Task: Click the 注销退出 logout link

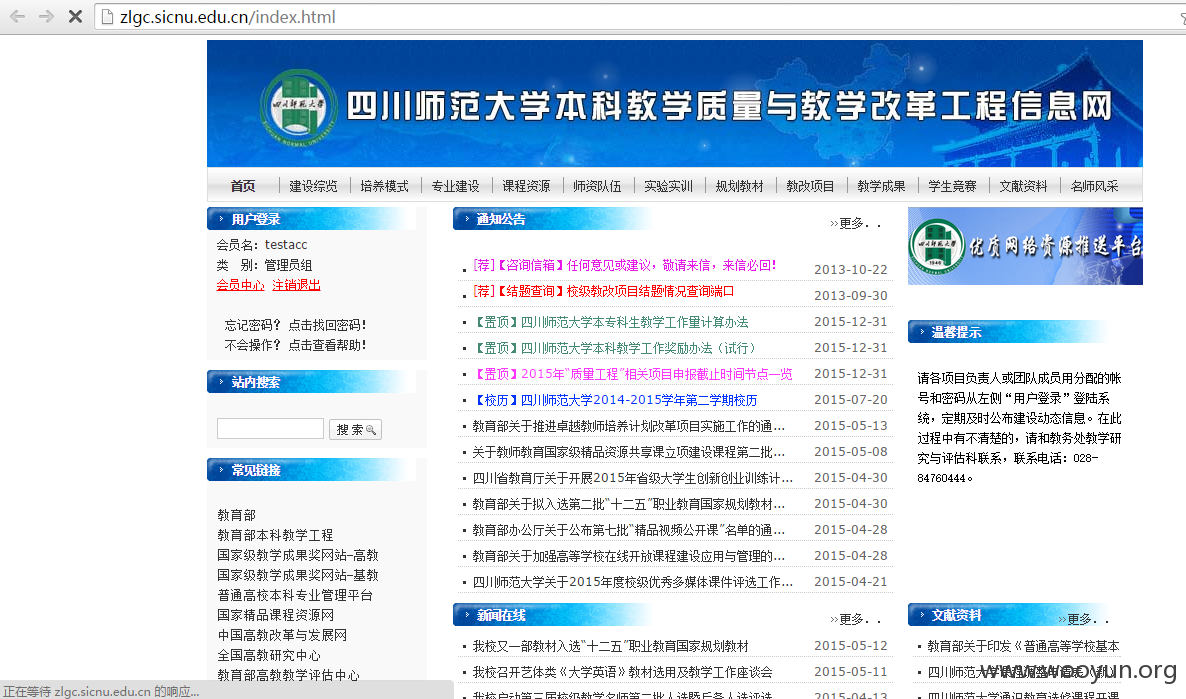Action: 296,285
